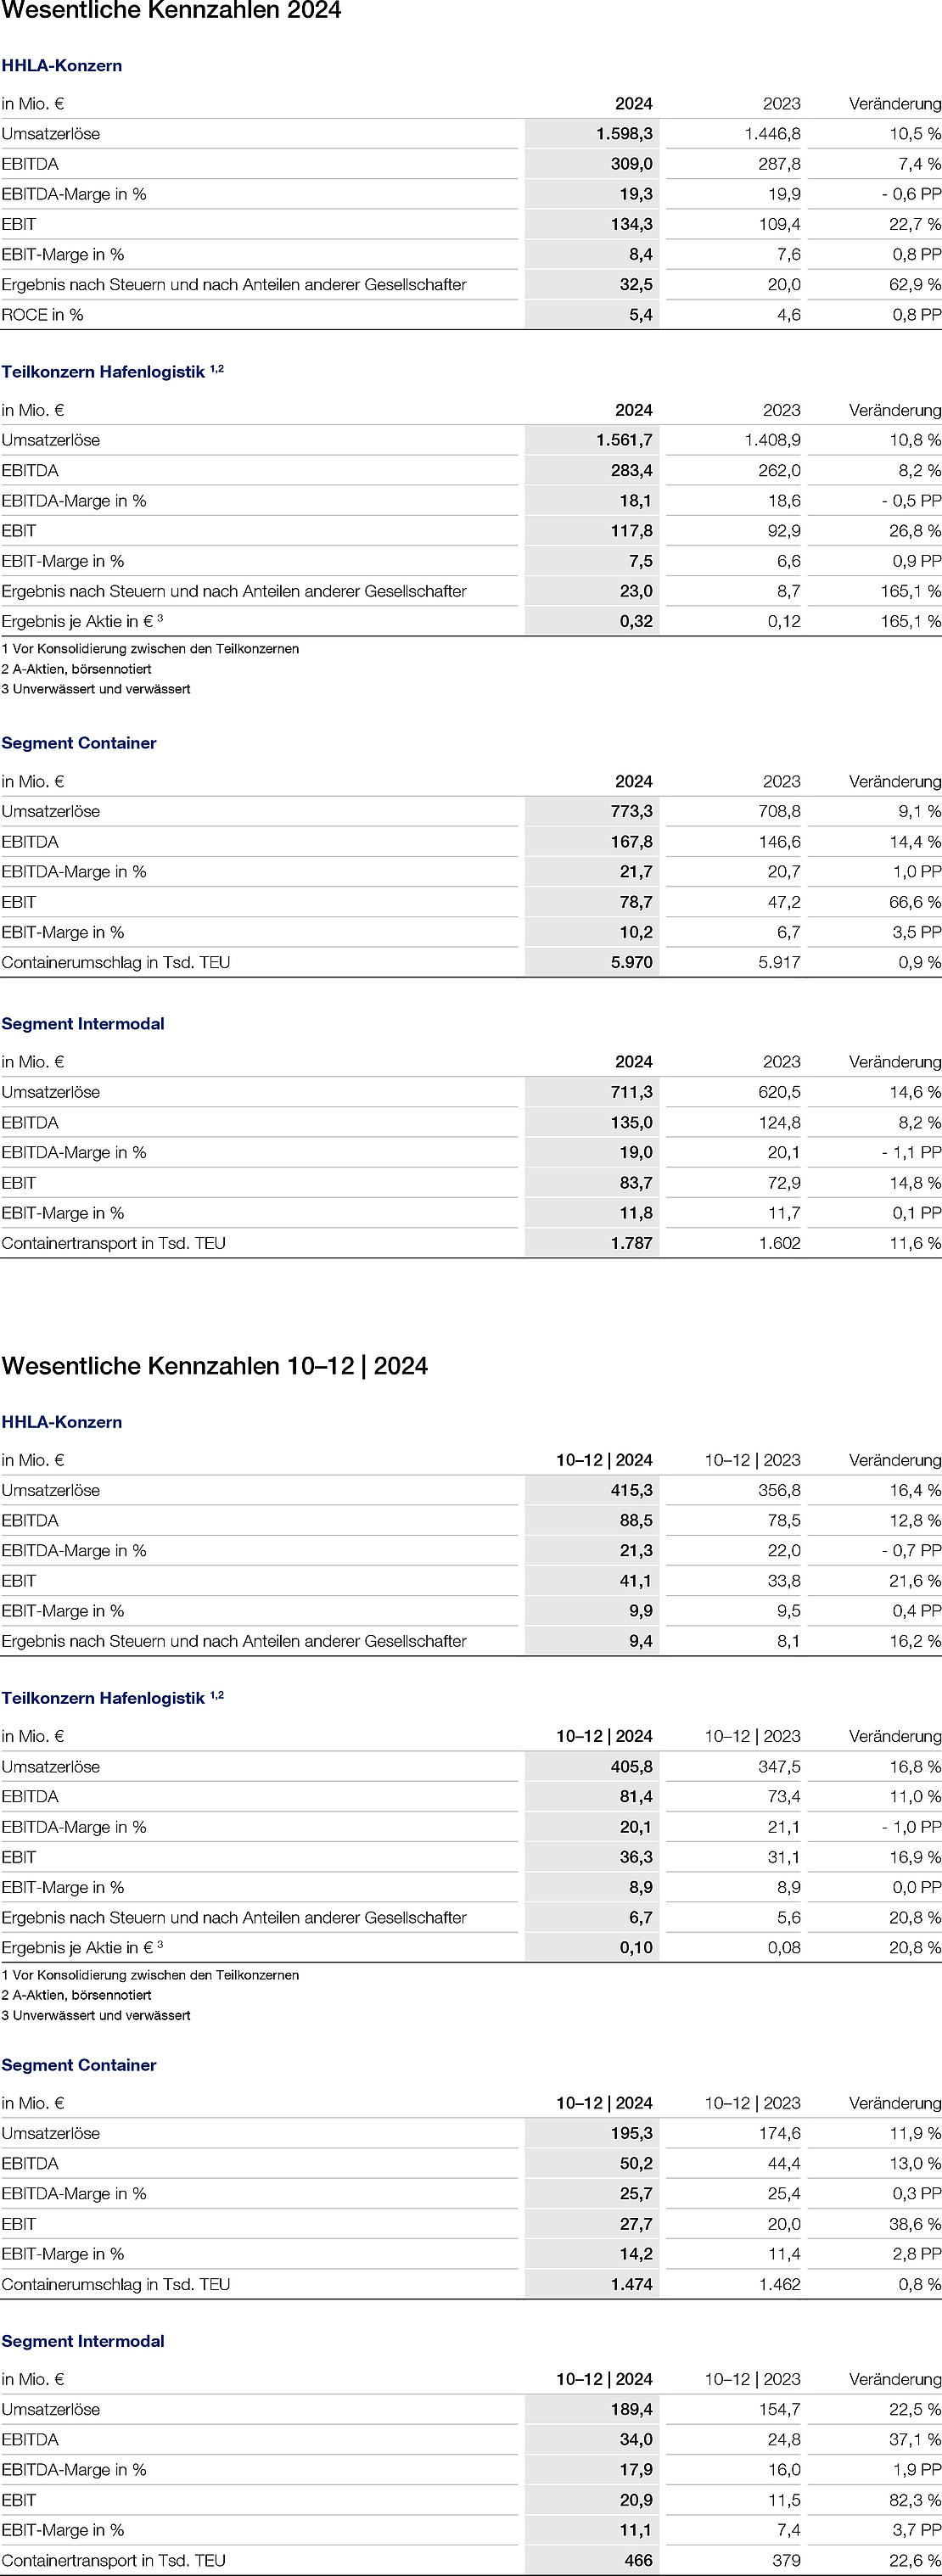Click the container throughput value 5.970

(x=632, y=963)
